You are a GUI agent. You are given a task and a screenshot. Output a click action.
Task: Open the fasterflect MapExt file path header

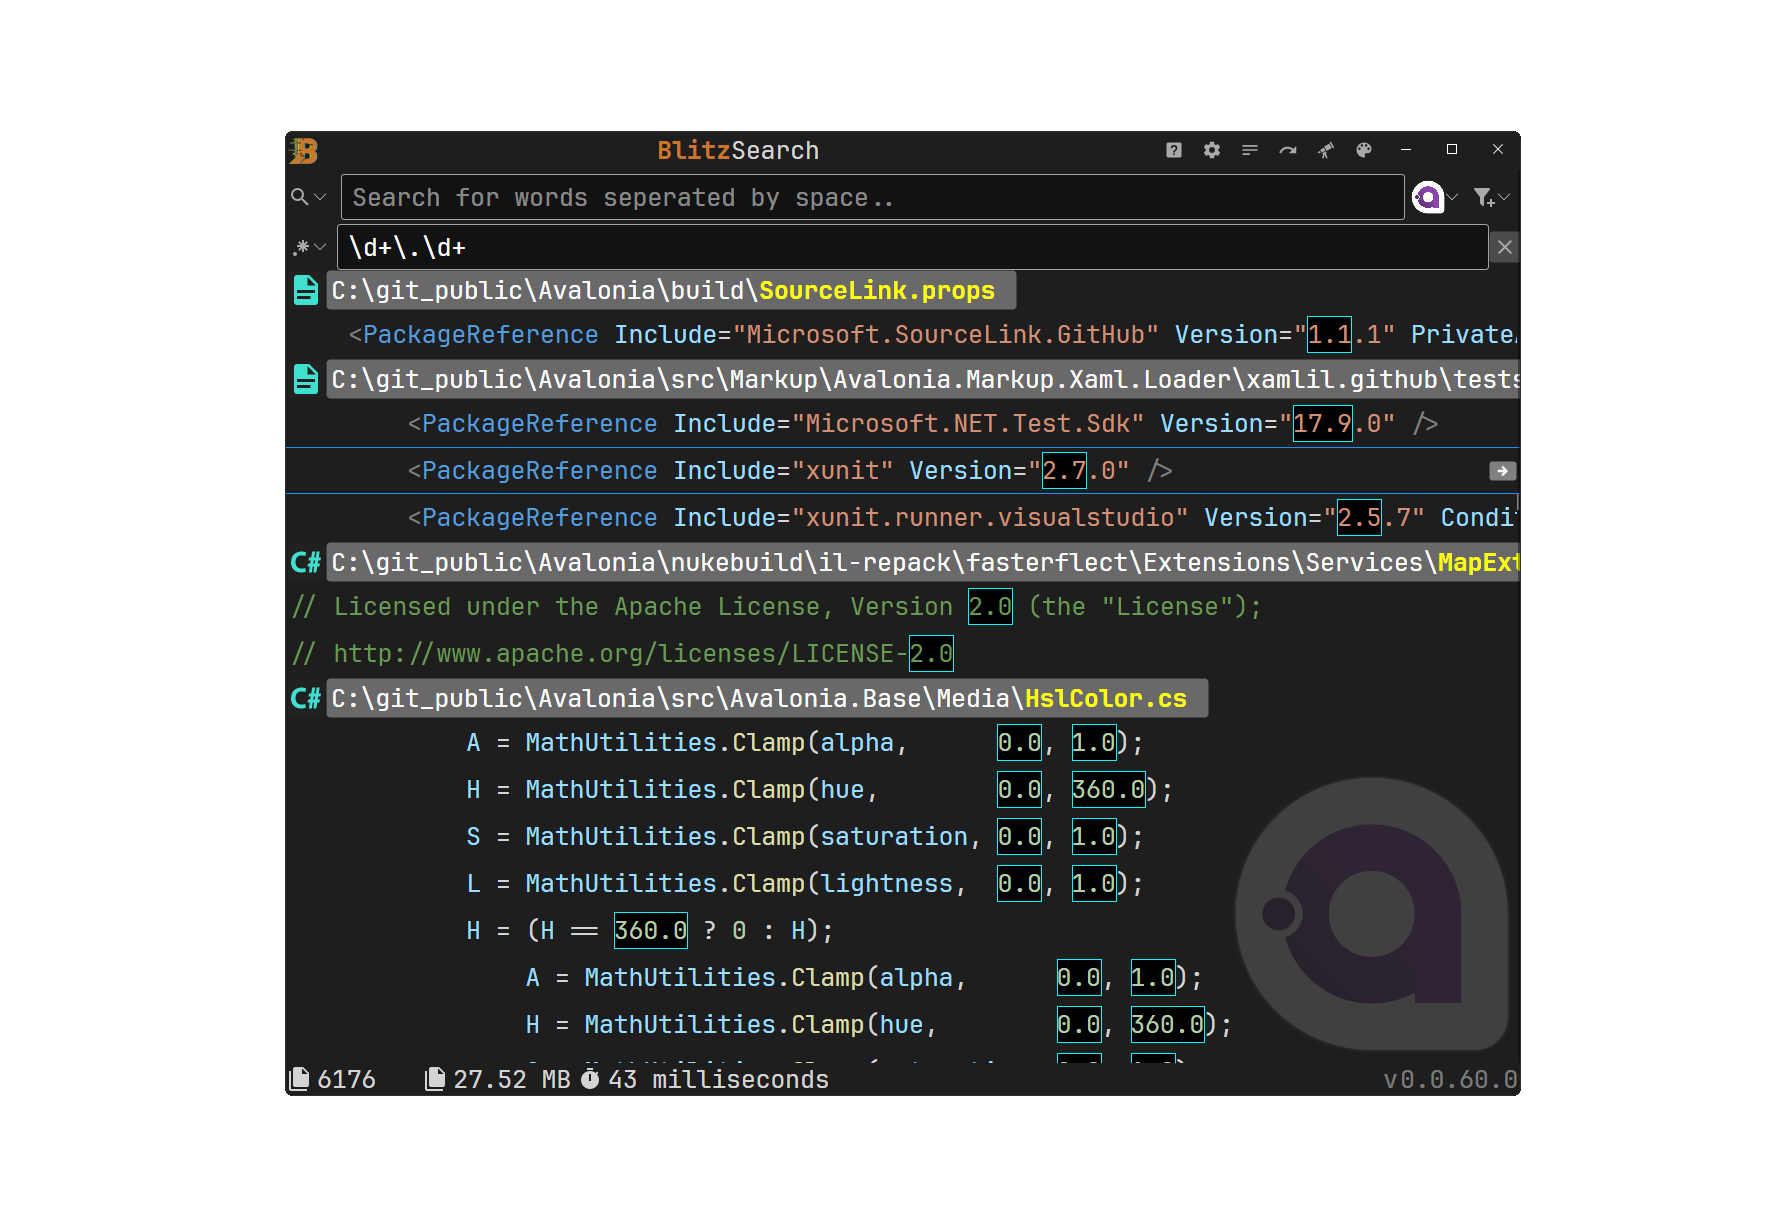click(923, 562)
